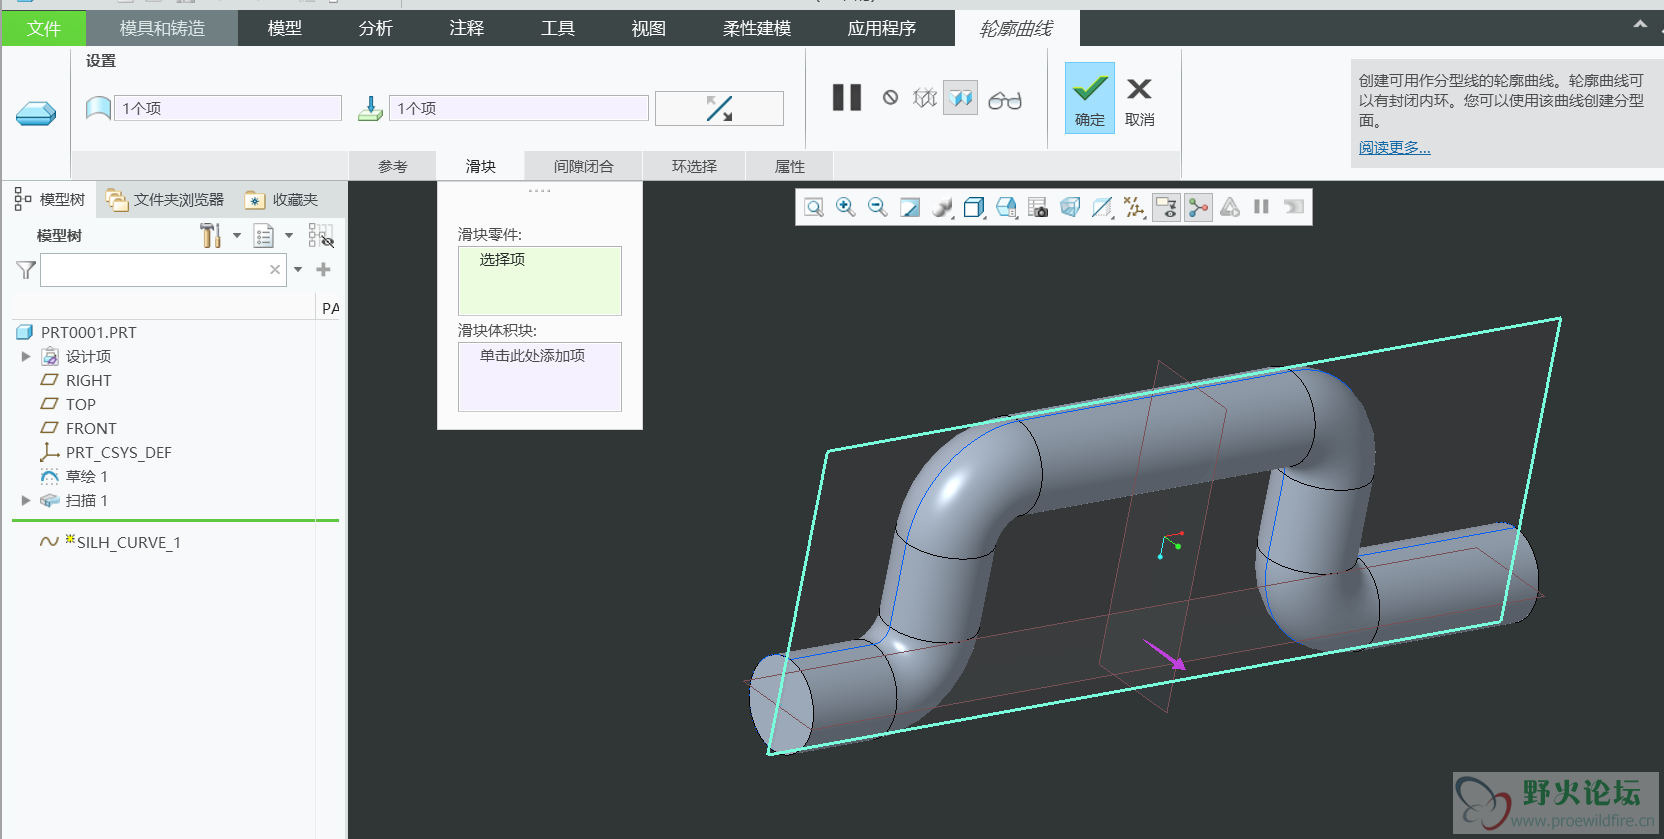1664x839 pixels.
Task: Click the model tree filter funnel icon
Action: coord(26,270)
